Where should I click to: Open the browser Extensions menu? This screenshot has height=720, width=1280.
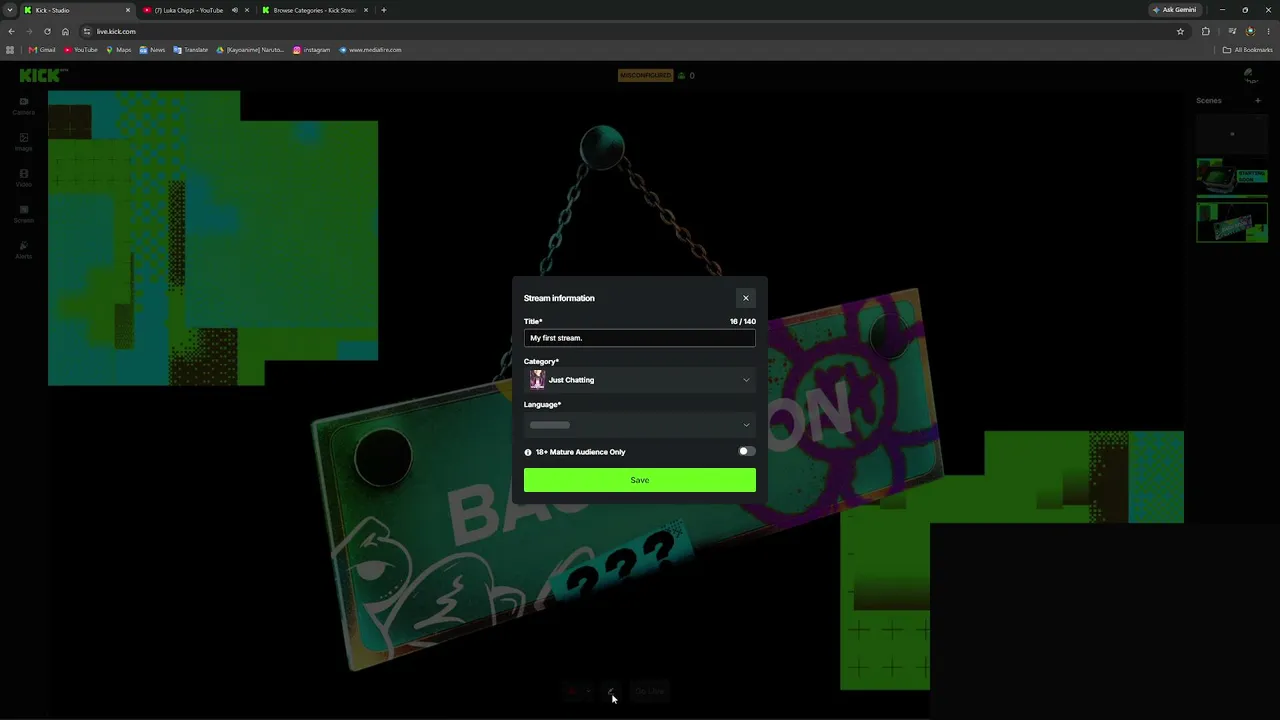click(1205, 31)
